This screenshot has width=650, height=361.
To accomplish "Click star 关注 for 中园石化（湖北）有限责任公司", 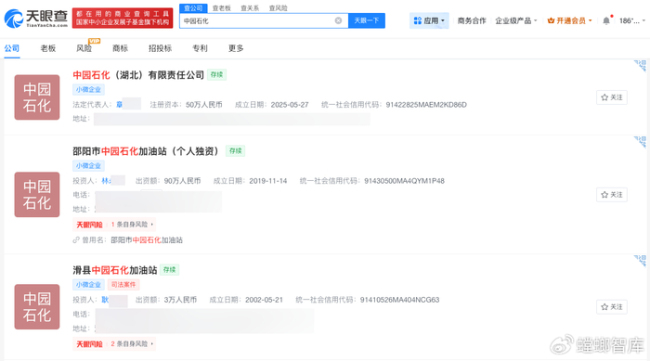I will 611,97.
